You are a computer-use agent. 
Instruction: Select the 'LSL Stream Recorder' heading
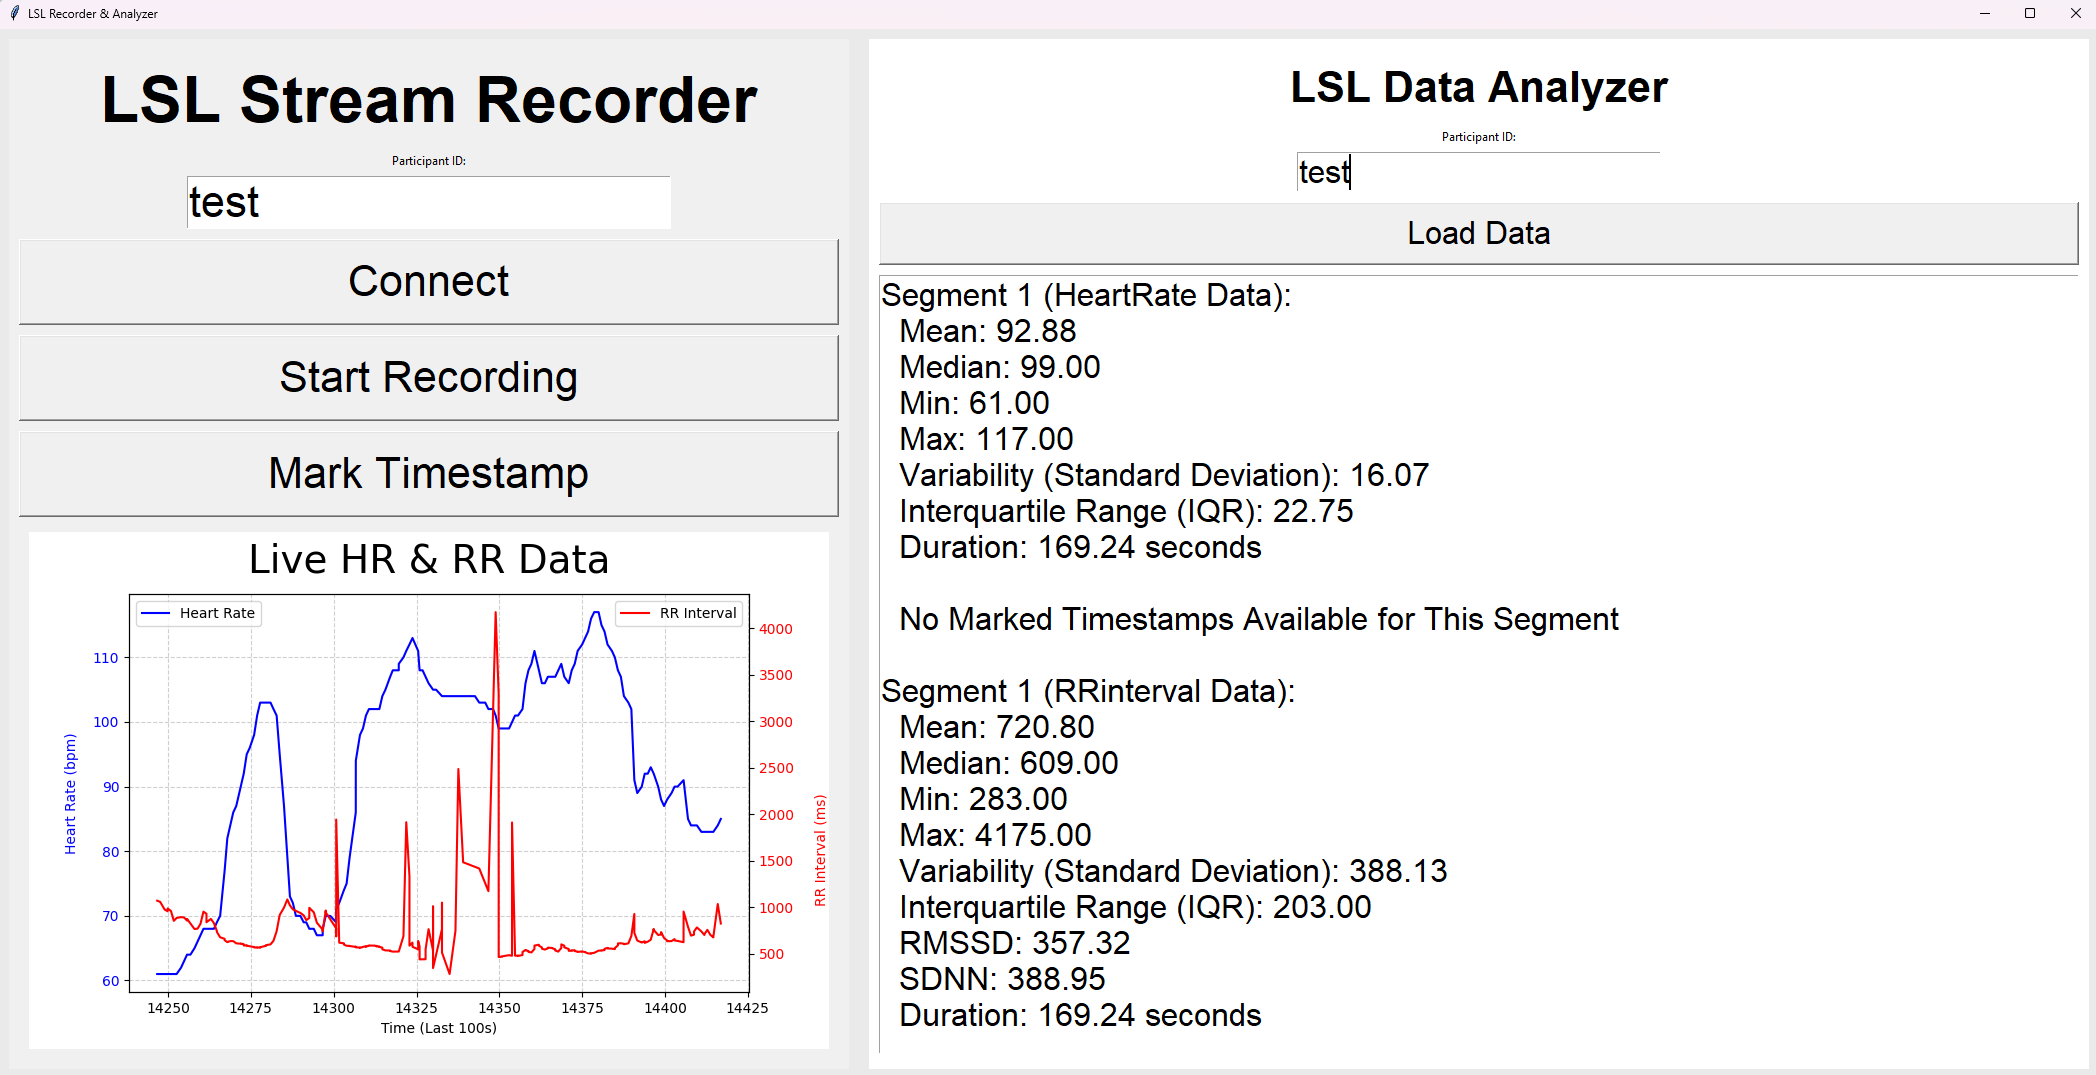point(429,100)
